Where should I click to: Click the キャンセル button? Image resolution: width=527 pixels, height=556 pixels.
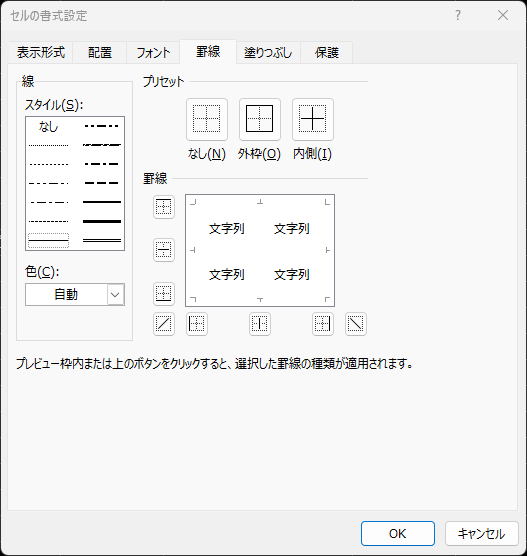(482, 533)
